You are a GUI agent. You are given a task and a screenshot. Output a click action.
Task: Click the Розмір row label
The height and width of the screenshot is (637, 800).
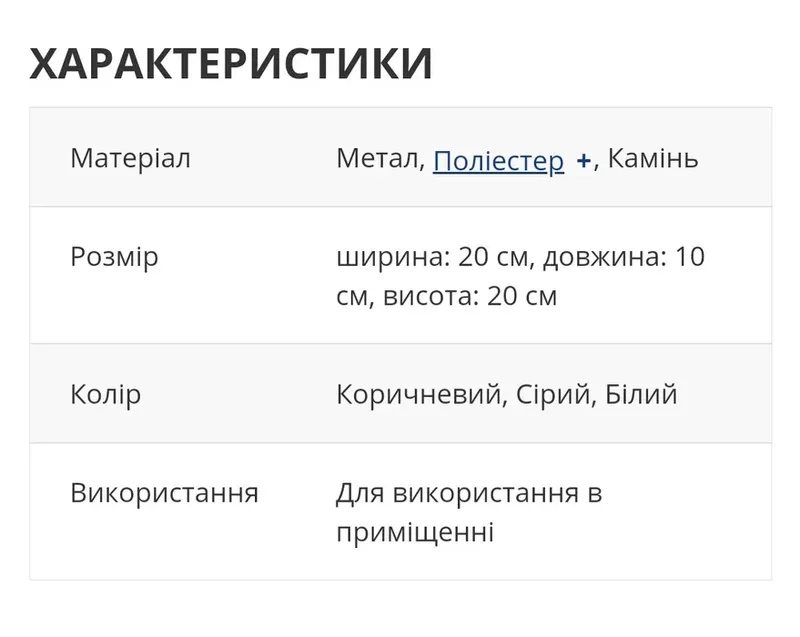[x=114, y=257]
